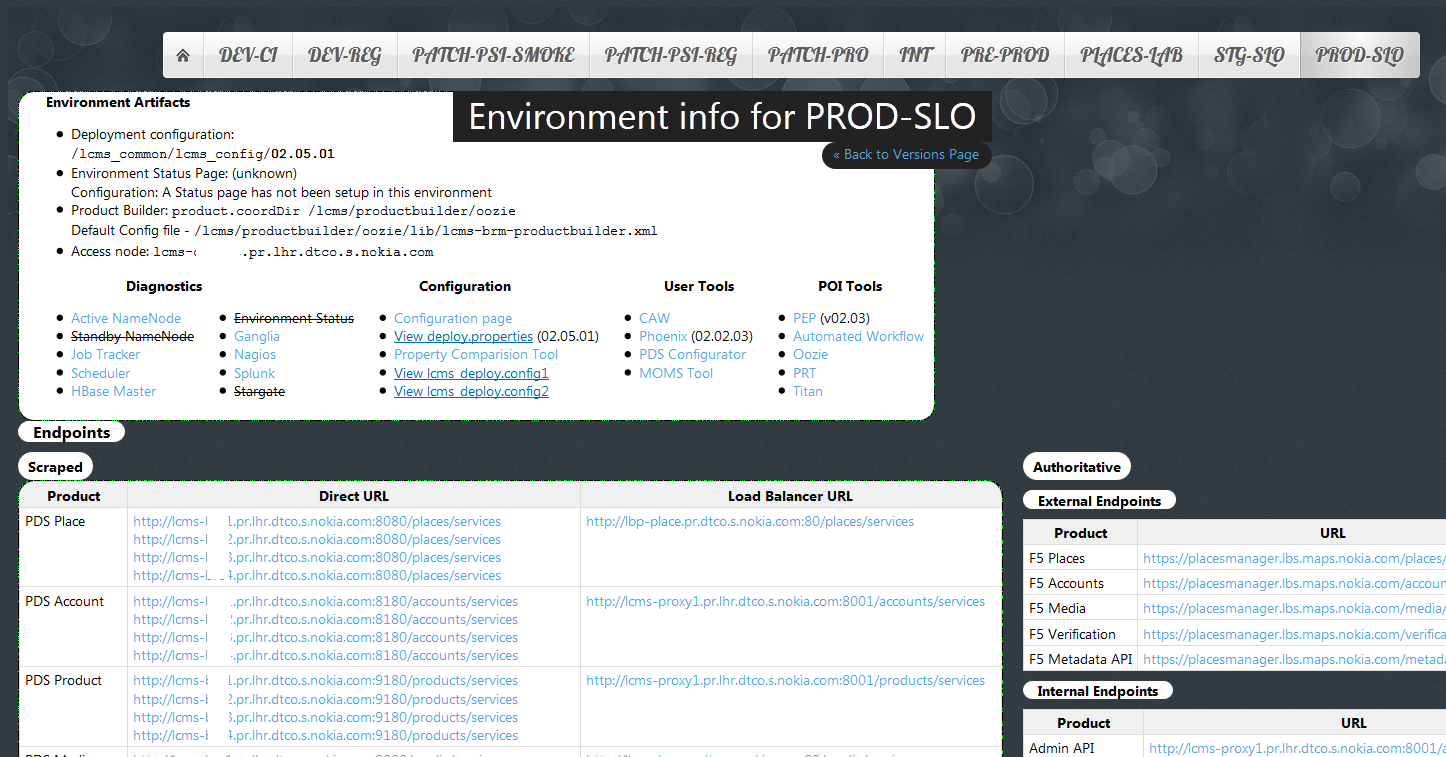1446x757 pixels.
Task: Open the Automated Workflow link
Action: pyautogui.click(x=858, y=336)
